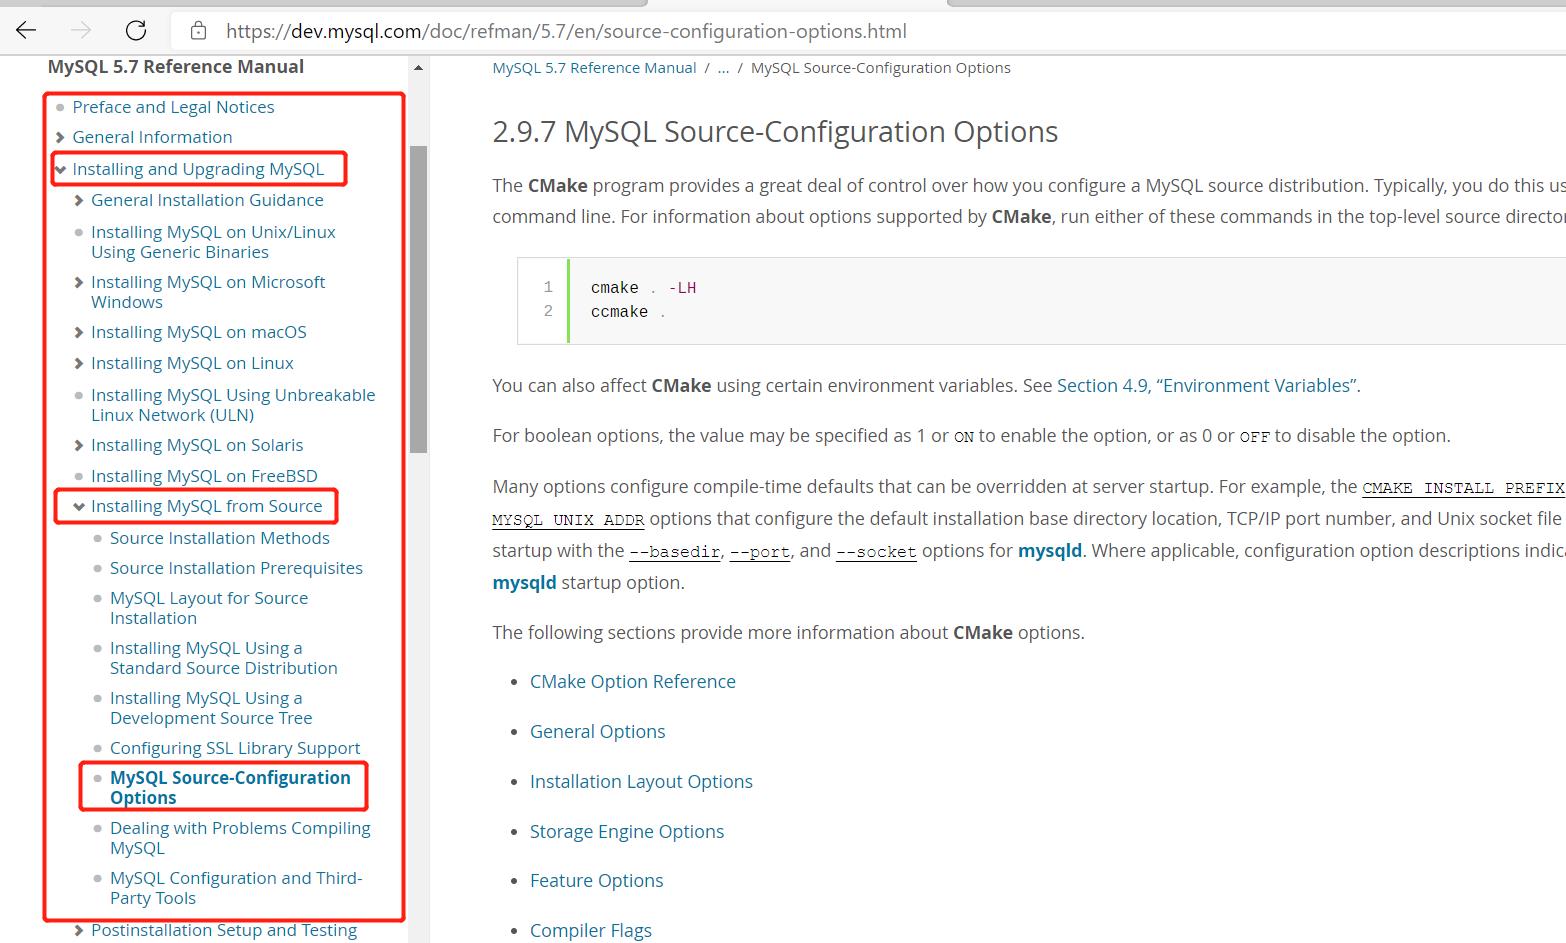This screenshot has height=943, width=1566.
Task: Open Postinstallation Setup and Testing
Action: pyautogui.click(x=224, y=930)
